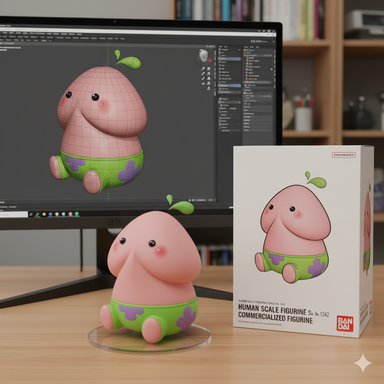Screen dimensions: 384x384
Task: Click the bottom icon in the viewport tool column
Action: (209, 88)
